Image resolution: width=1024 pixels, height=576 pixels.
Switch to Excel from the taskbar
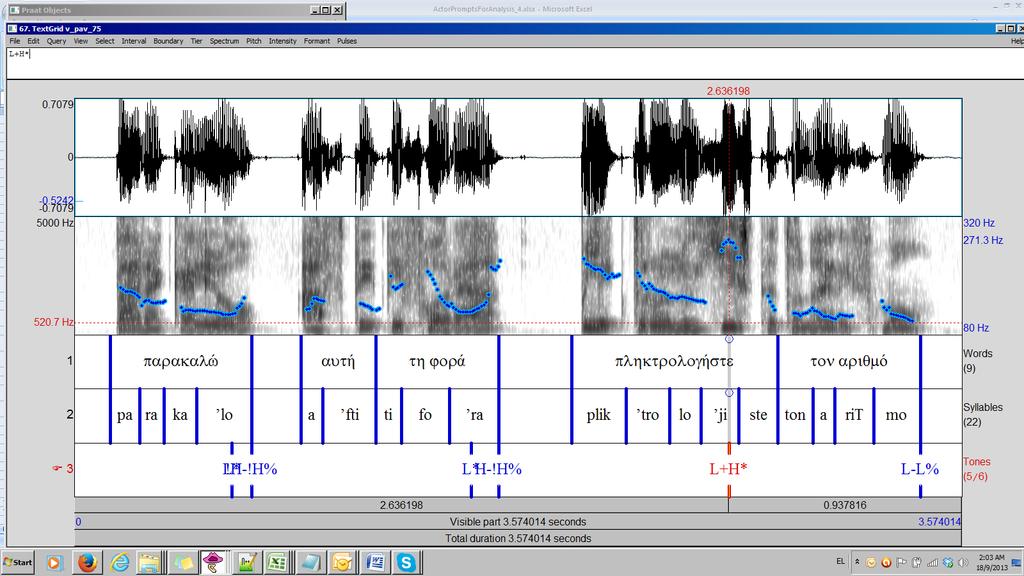pyautogui.click(x=277, y=562)
